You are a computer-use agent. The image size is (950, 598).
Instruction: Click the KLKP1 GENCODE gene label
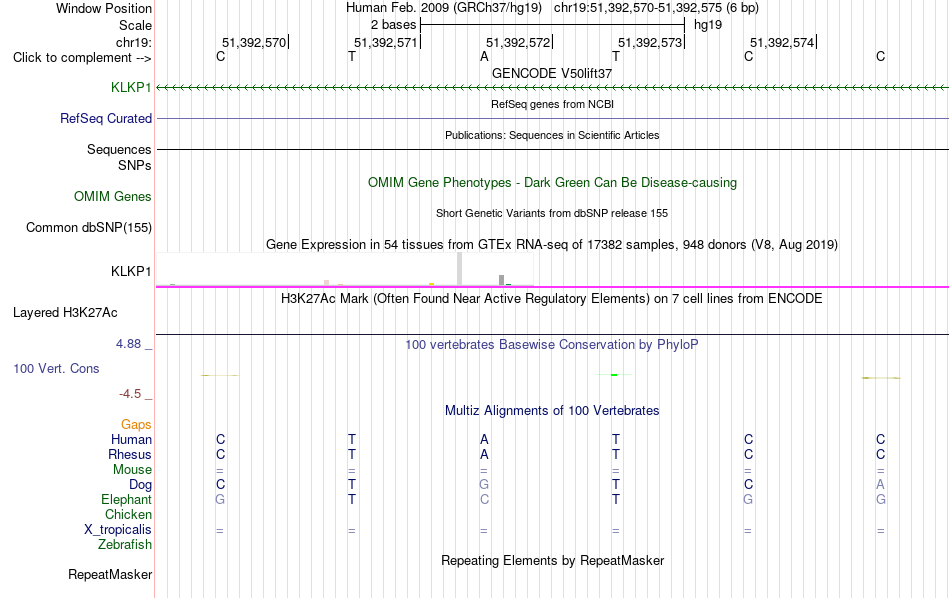[131, 87]
